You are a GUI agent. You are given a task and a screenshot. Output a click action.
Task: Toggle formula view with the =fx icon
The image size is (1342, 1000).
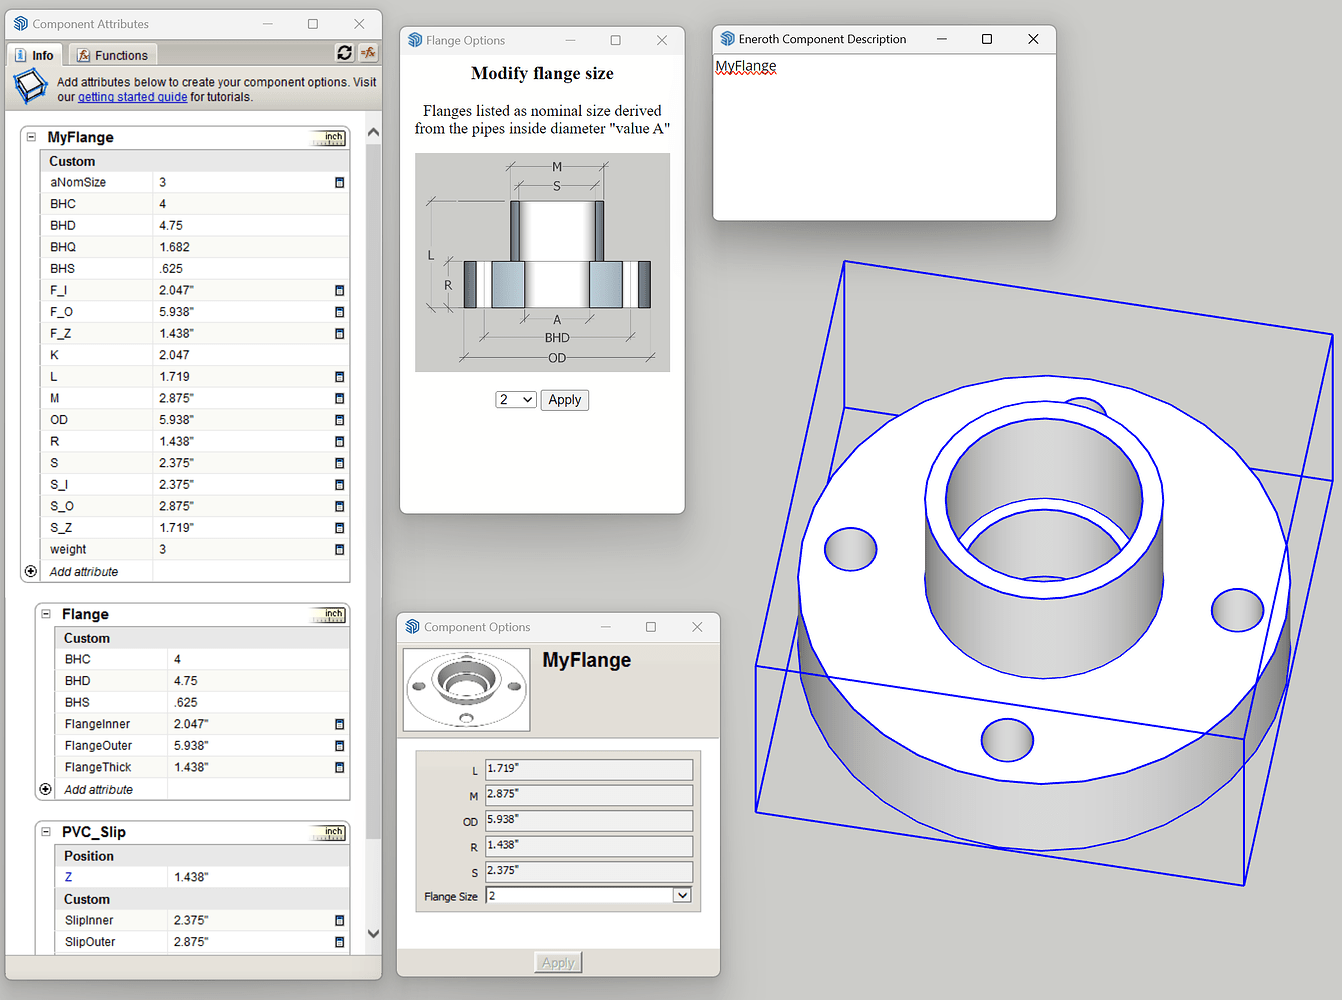coord(368,53)
